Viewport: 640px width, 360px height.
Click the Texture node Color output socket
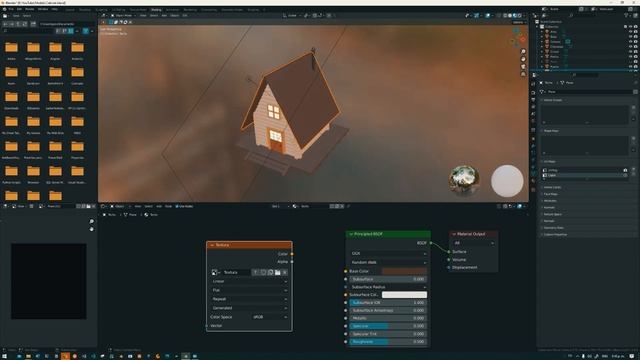[292, 254]
